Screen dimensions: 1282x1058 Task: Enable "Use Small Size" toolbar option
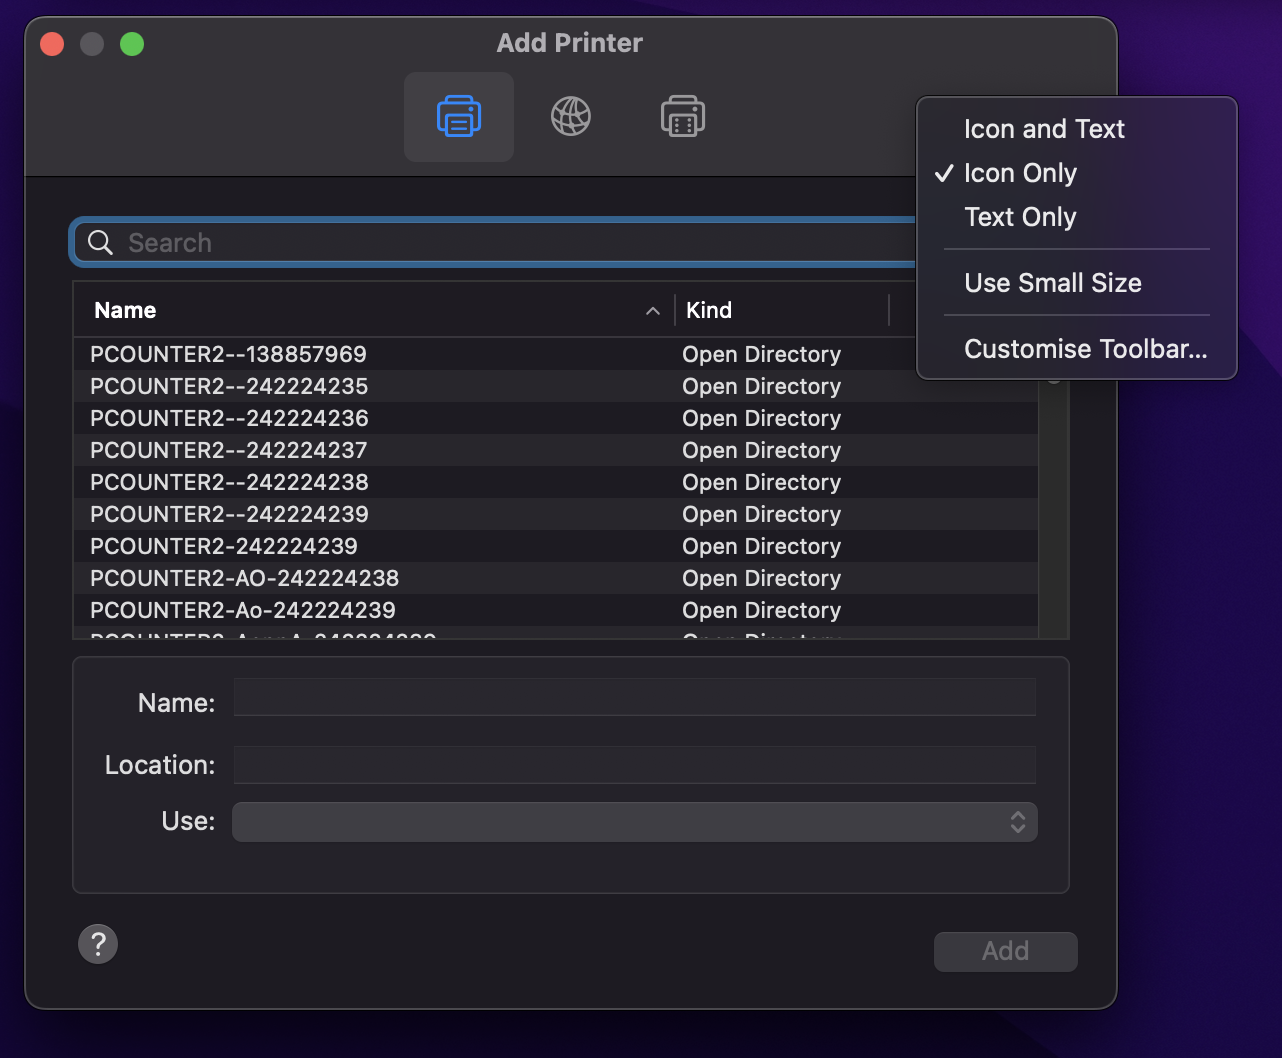click(1052, 283)
